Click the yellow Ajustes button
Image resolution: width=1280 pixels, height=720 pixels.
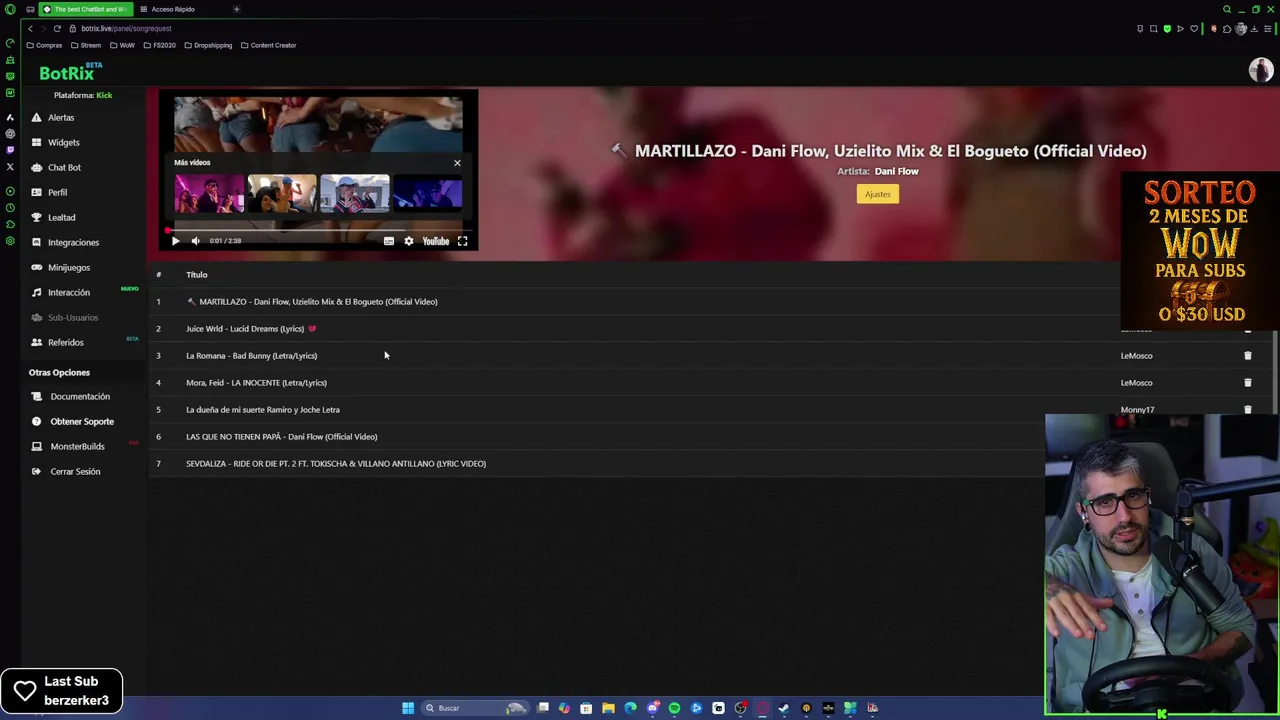(877, 194)
